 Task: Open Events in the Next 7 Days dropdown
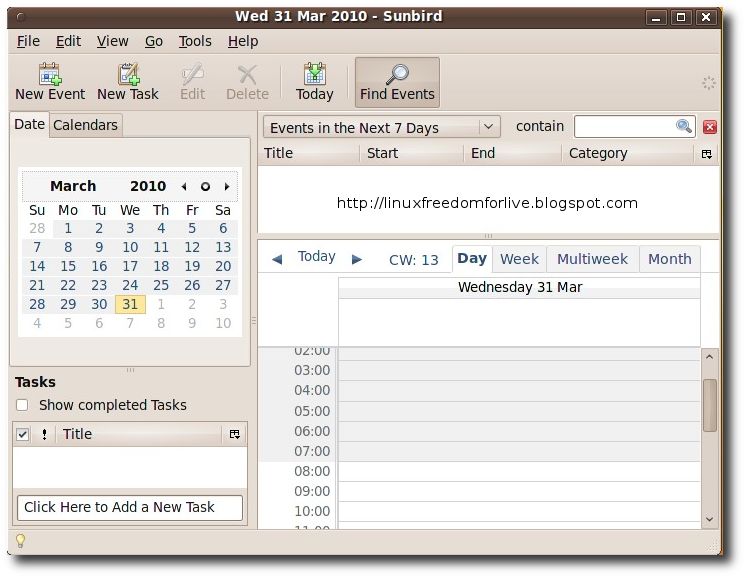point(382,127)
